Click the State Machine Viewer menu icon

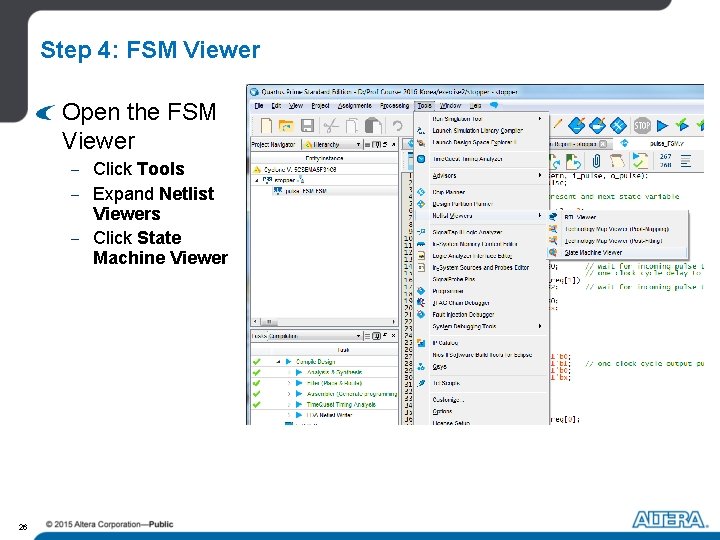click(x=553, y=252)
